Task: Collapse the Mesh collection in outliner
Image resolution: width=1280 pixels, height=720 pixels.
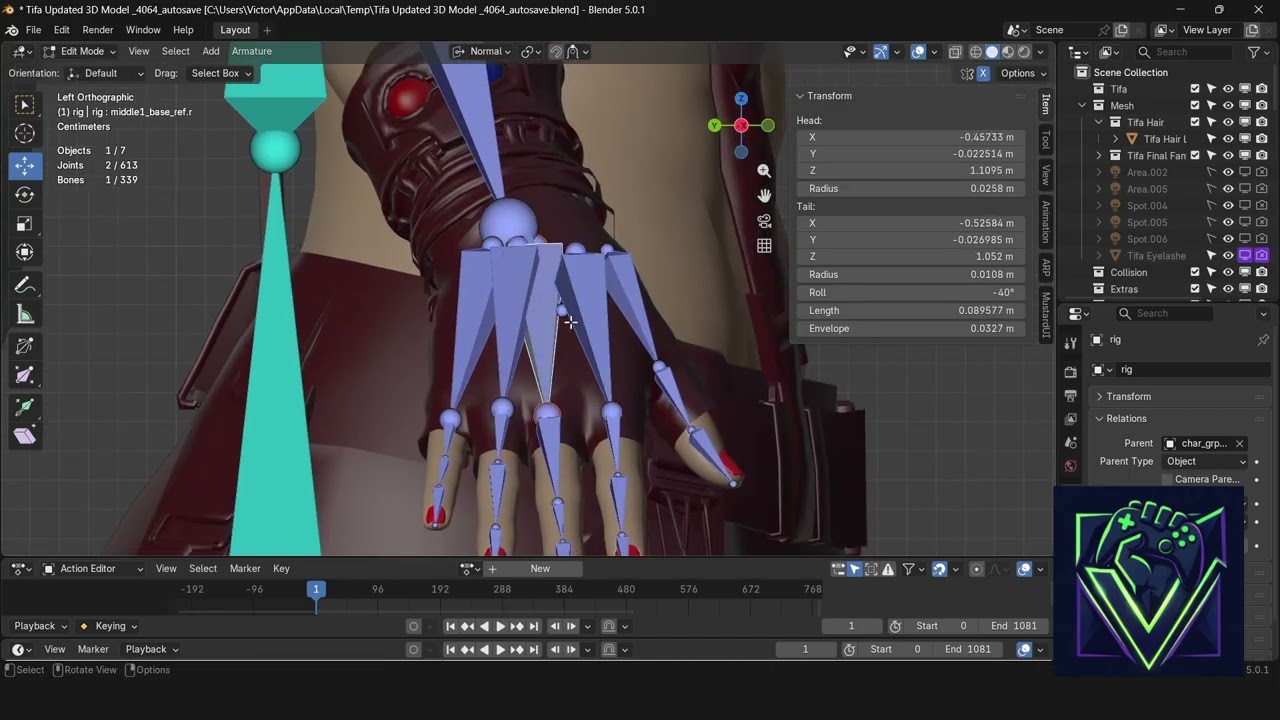Action: click(1083, 106)
